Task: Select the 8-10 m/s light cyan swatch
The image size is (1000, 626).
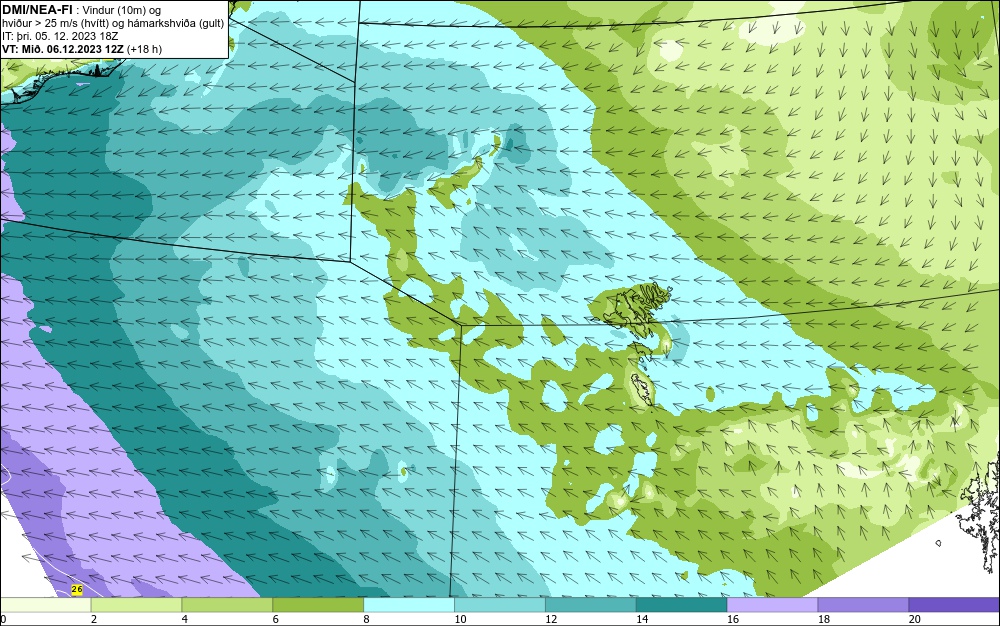Action: click(409, 605)
